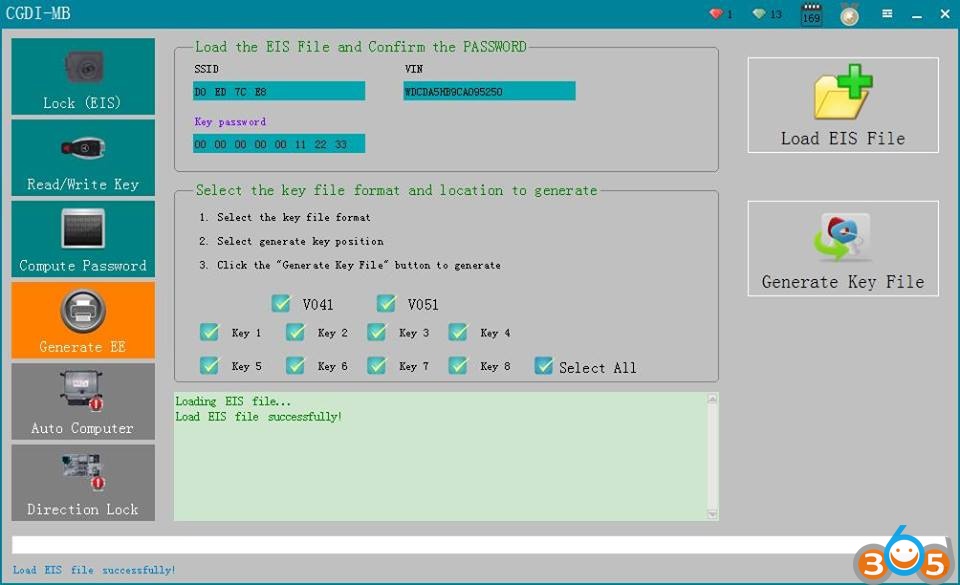The height and width of the screenshot is (585, 960).
Task: Select the Compute Password module
Action: (x=83, y=239)
